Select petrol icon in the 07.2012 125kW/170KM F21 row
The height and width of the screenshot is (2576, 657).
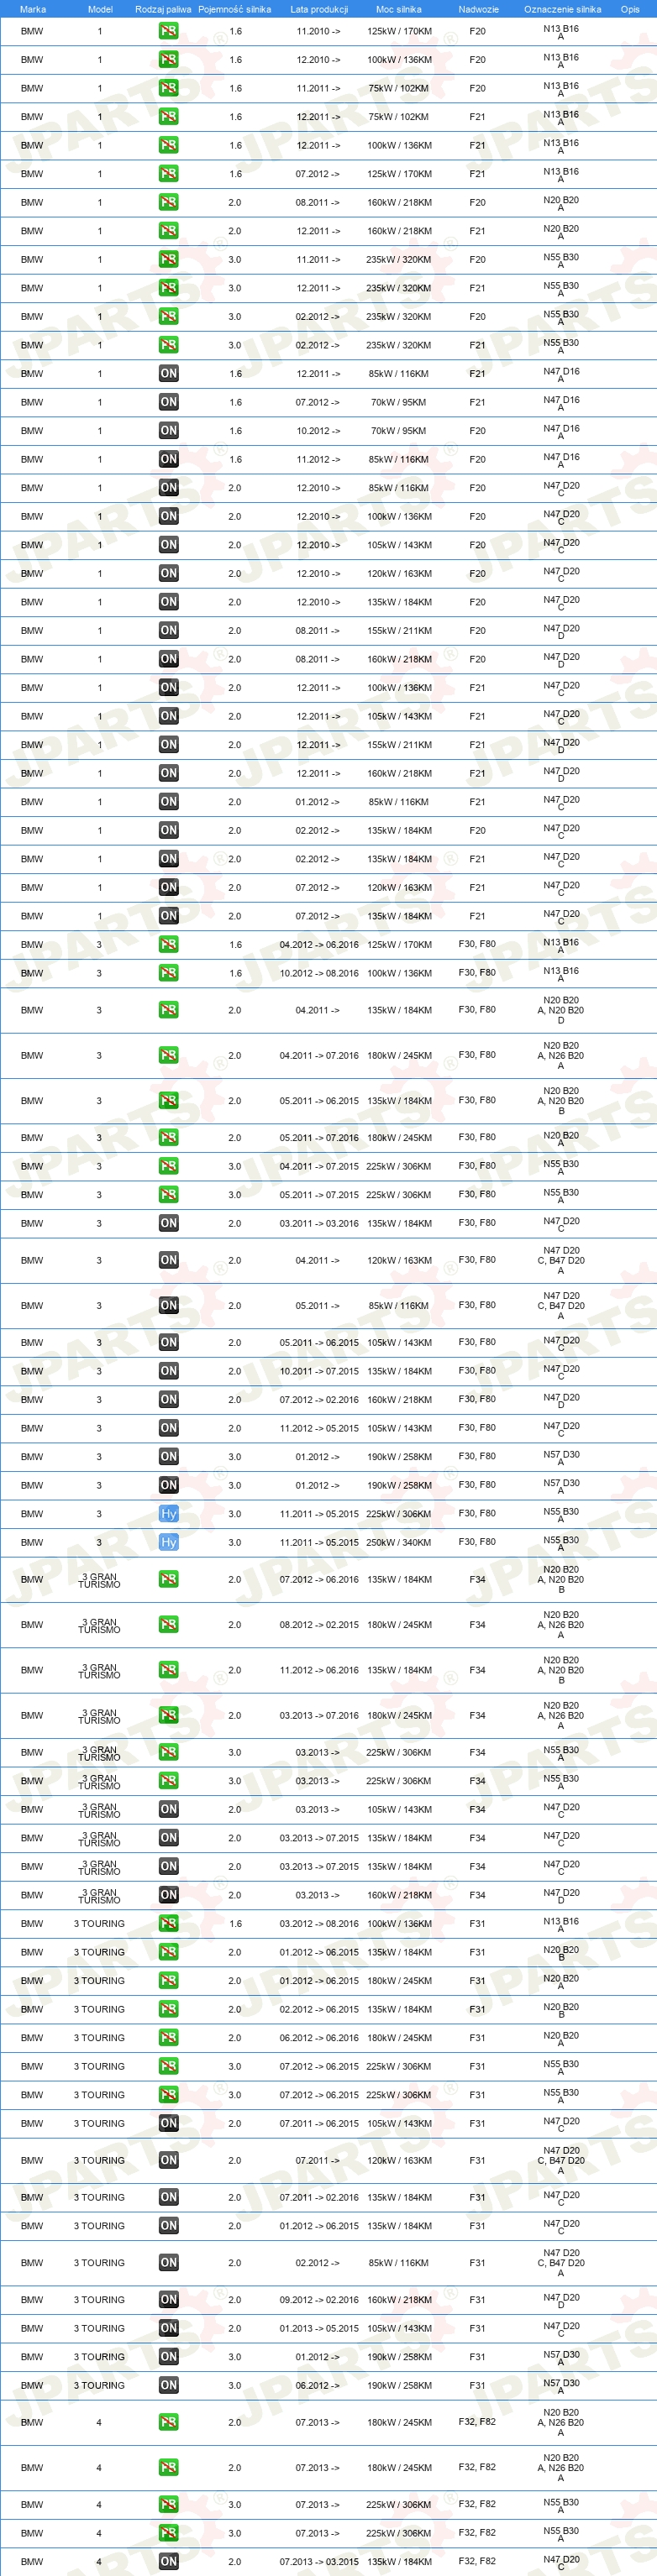coord(168,174)
